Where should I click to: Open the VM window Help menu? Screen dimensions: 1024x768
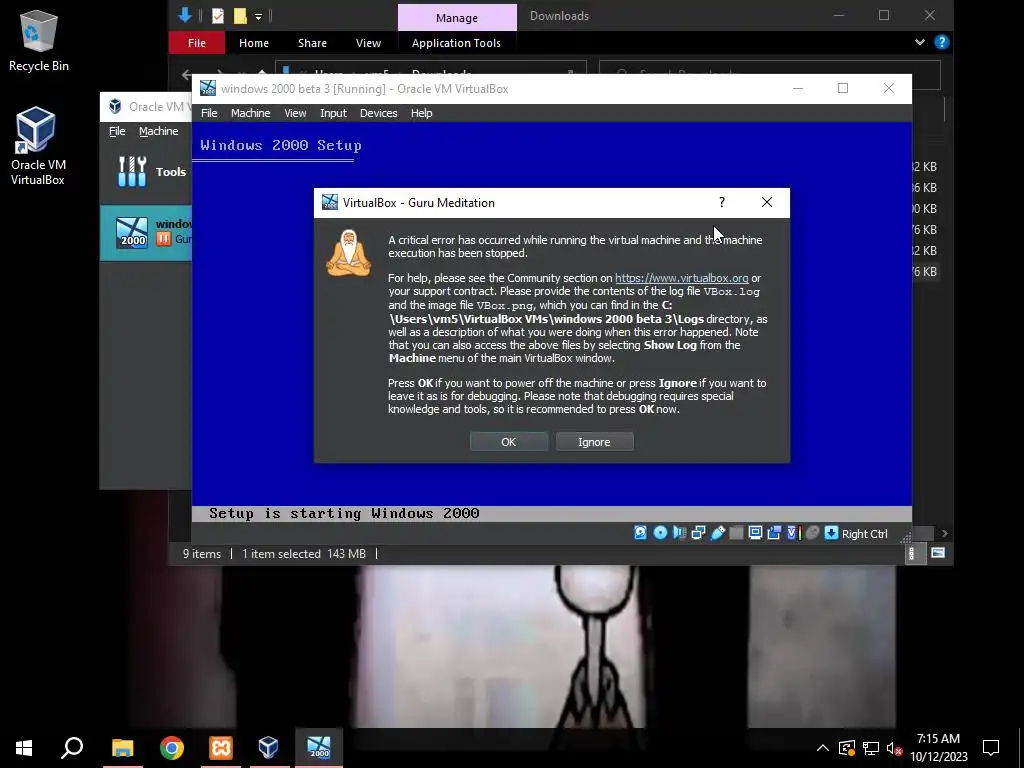(x=421, y=113)
